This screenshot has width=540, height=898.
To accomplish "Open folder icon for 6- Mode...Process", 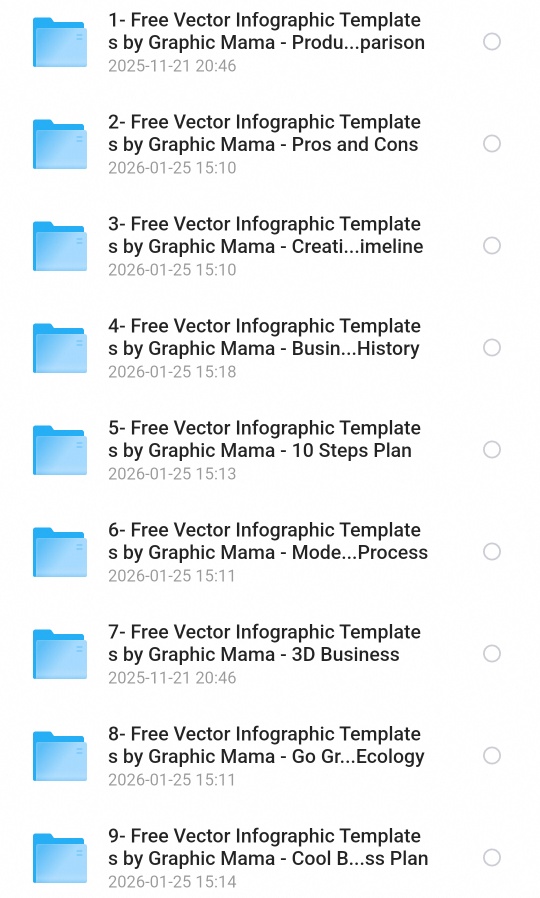I will [60, 552].
